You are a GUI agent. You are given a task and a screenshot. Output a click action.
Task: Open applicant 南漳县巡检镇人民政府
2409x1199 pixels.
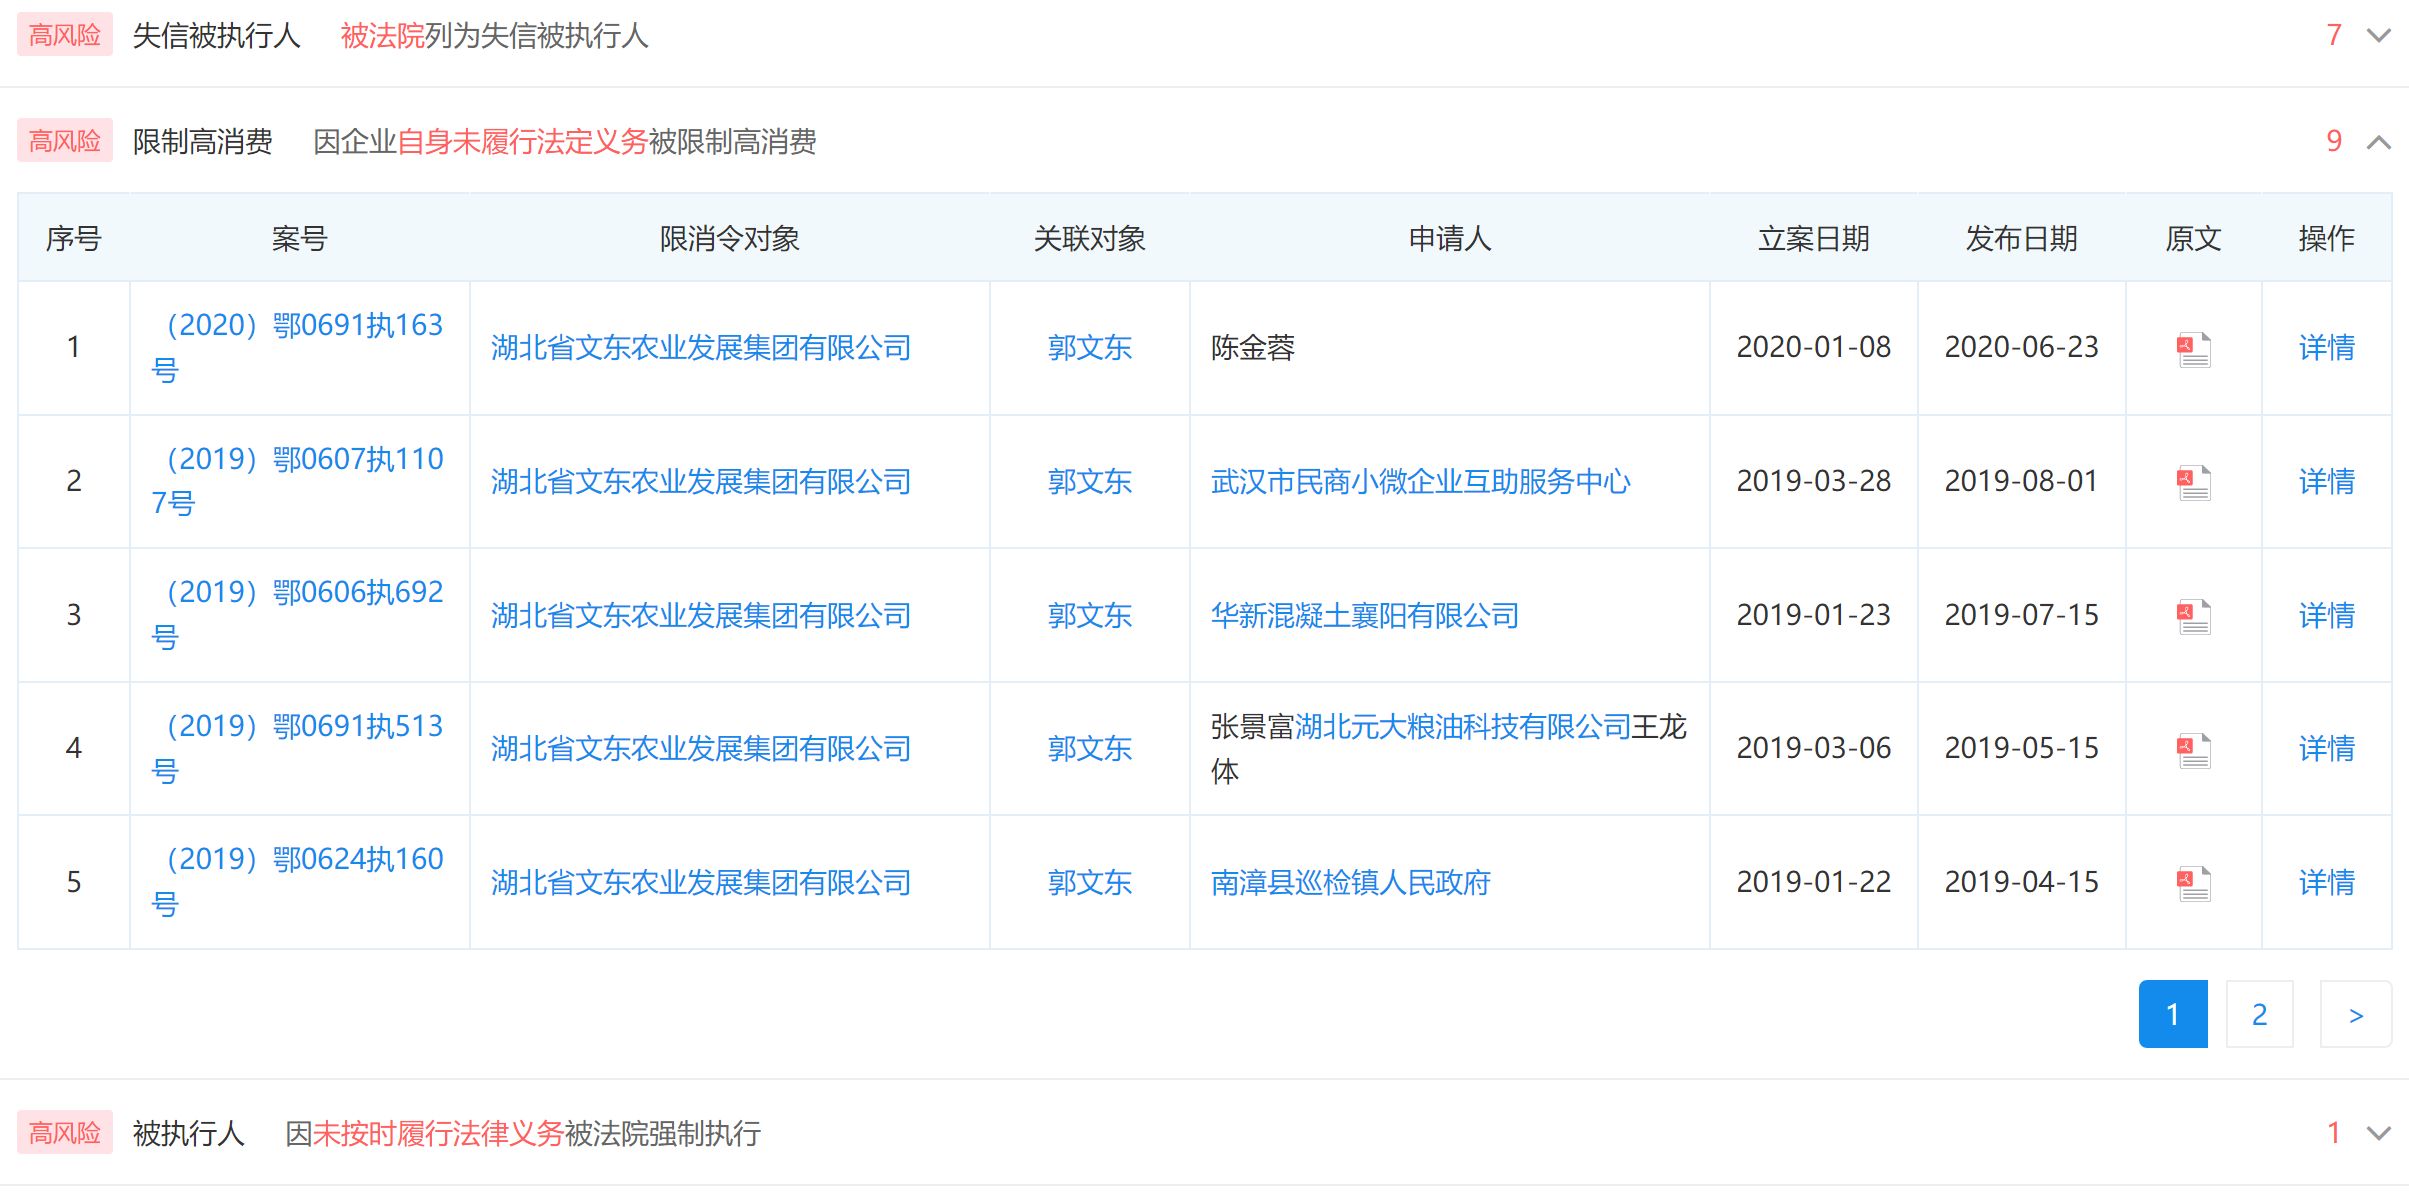1350,882
